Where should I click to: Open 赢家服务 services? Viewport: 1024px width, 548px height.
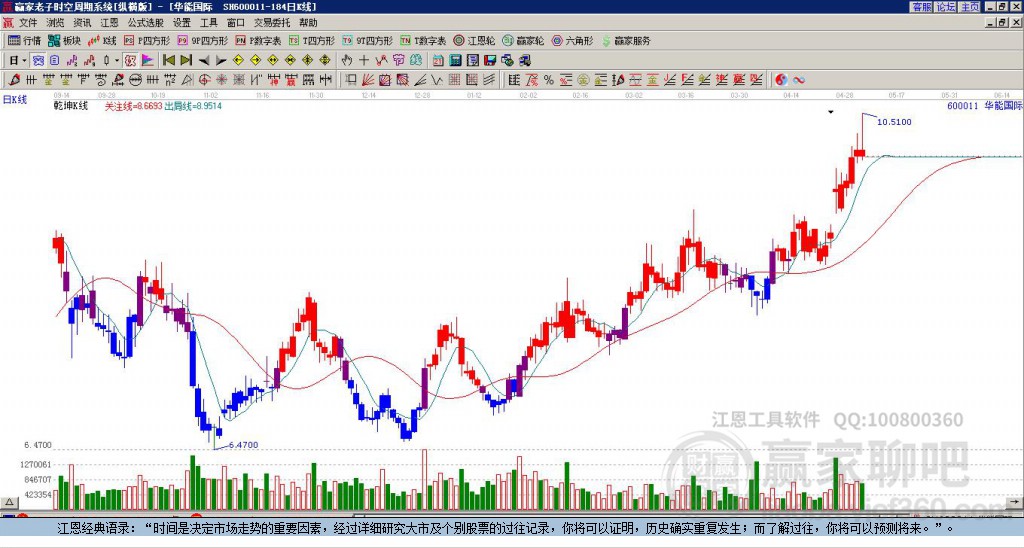click(x=626, y=40)
